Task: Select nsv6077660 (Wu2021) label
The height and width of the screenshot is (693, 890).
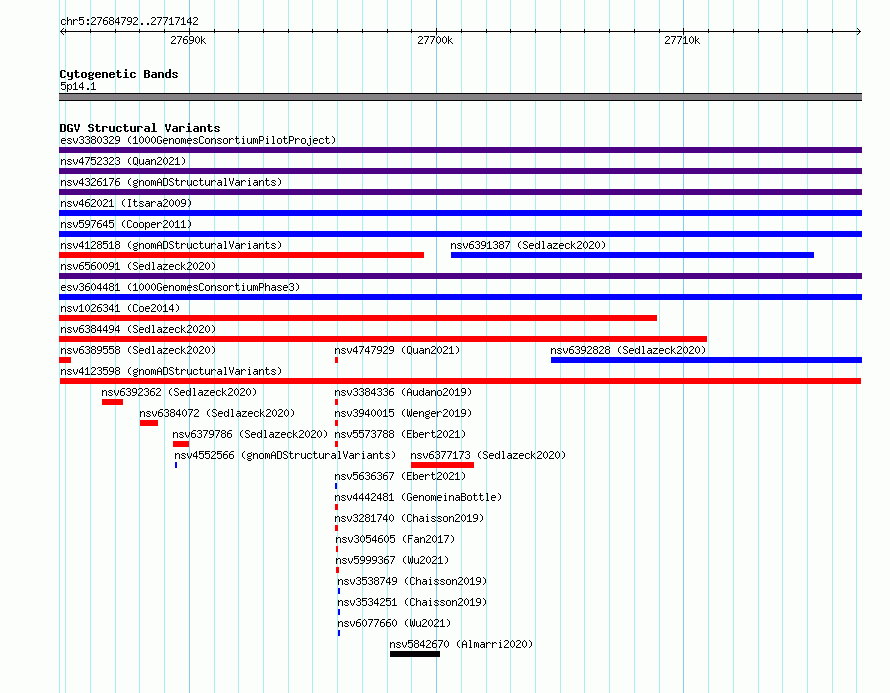Action: 394,623
